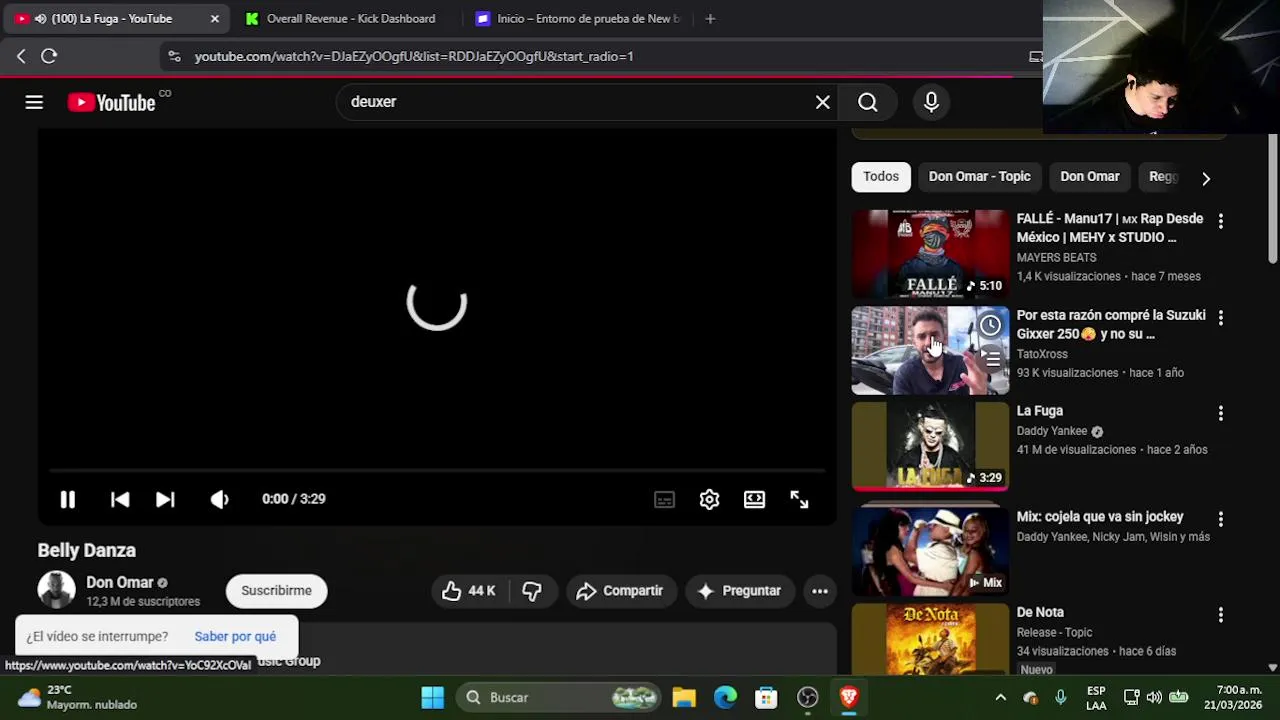The width and height of the screenshot is (1280, 720).
Task: Mute the player volume
Action: point(219,499)
